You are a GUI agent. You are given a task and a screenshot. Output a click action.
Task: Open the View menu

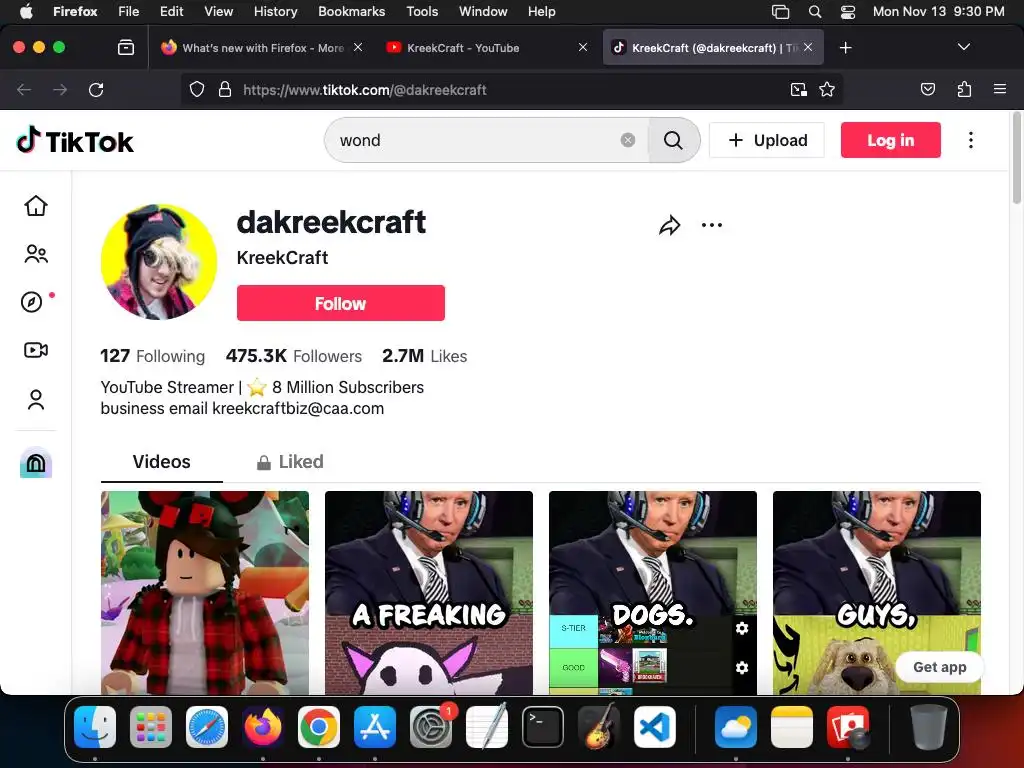pos(218,11)
